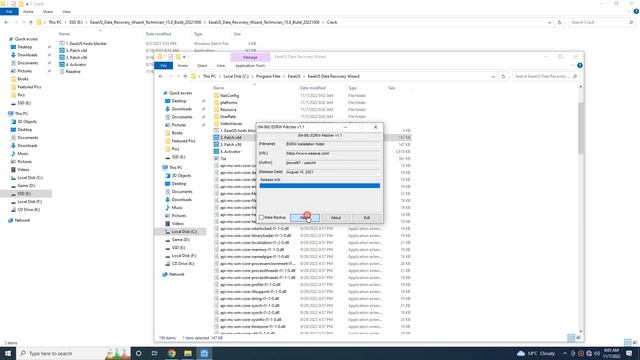Open Google Chrome from the taskbar

(171, 353)
